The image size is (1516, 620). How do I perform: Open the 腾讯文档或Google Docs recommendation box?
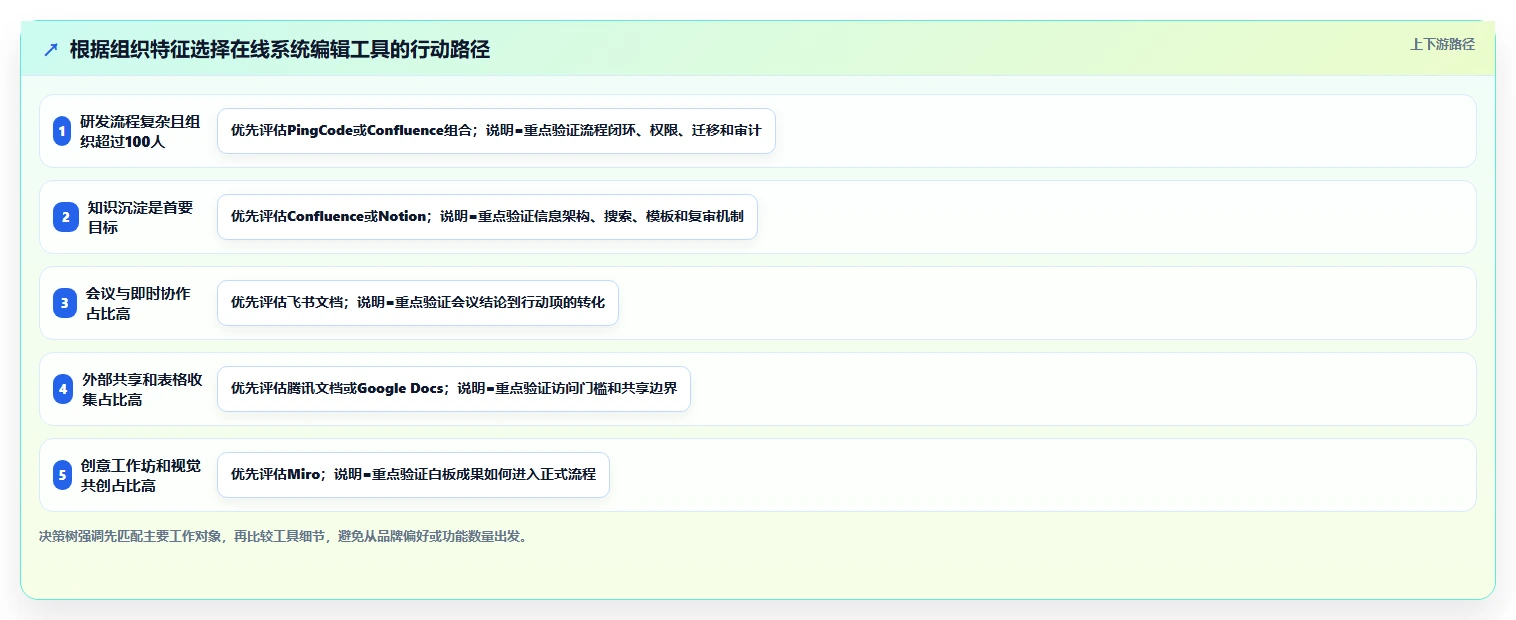click(x=454, y=389)
